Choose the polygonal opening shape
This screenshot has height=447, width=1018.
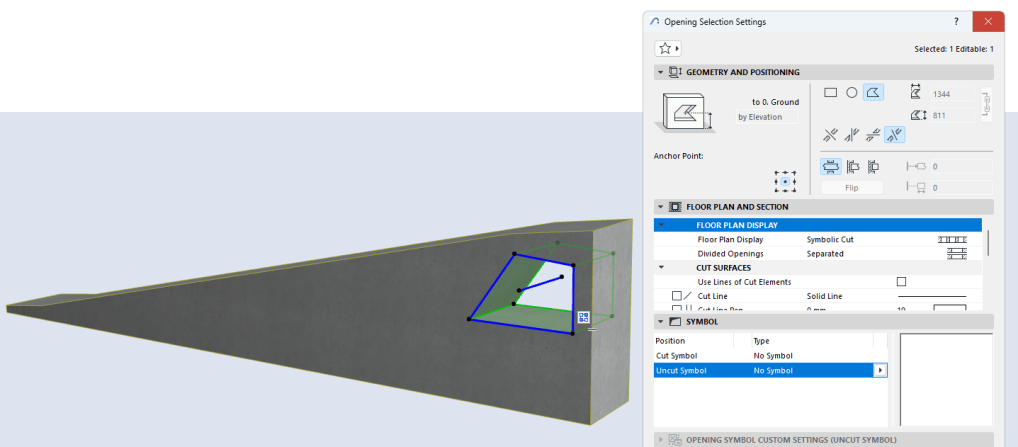coord(873,92)
